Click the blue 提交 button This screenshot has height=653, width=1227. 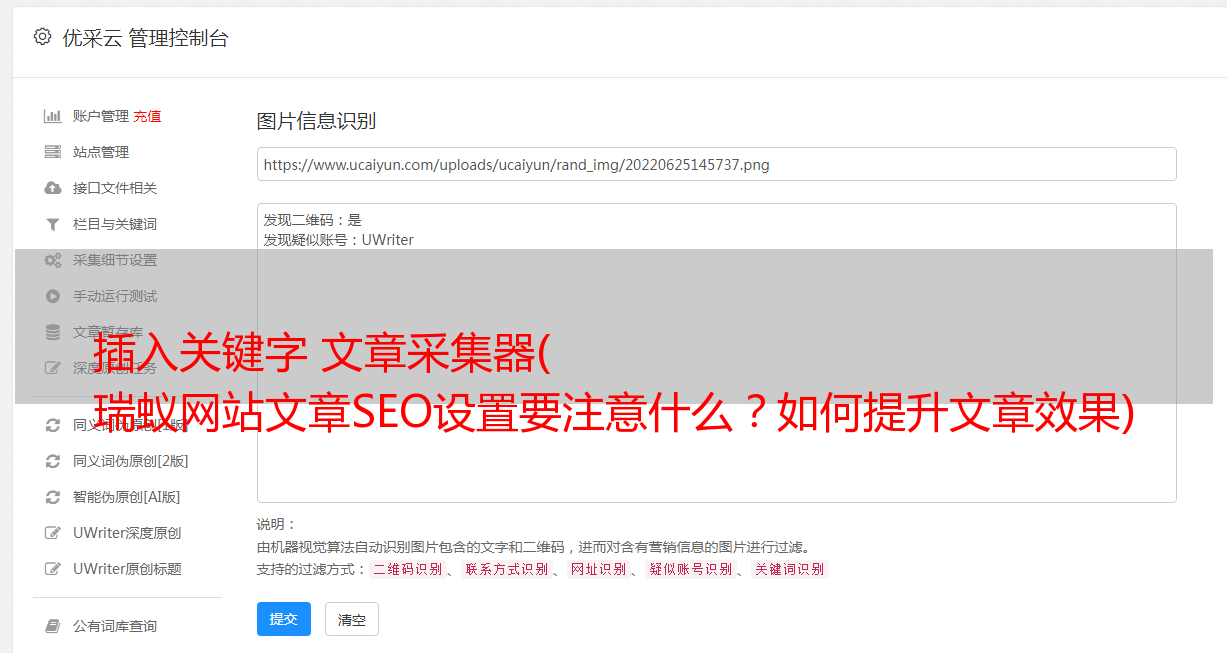tap(284, 619)
